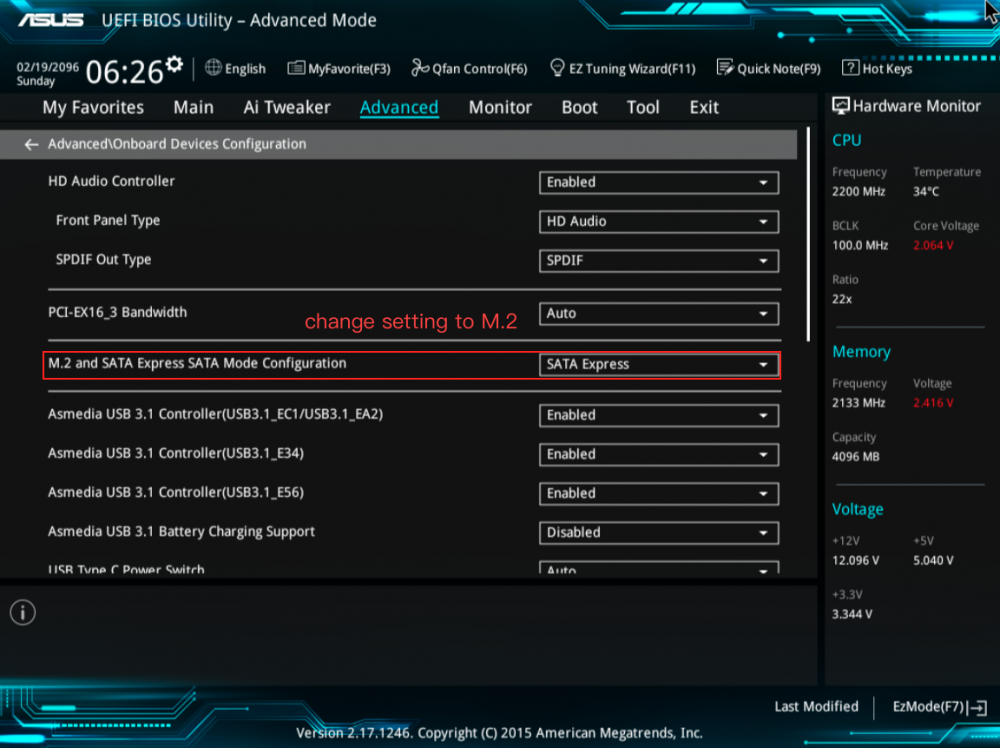Switch to Ai Tweaker tab
The height and width of the screenshot is (748, 1000).
pyautogui.click(x=287, y=107)
